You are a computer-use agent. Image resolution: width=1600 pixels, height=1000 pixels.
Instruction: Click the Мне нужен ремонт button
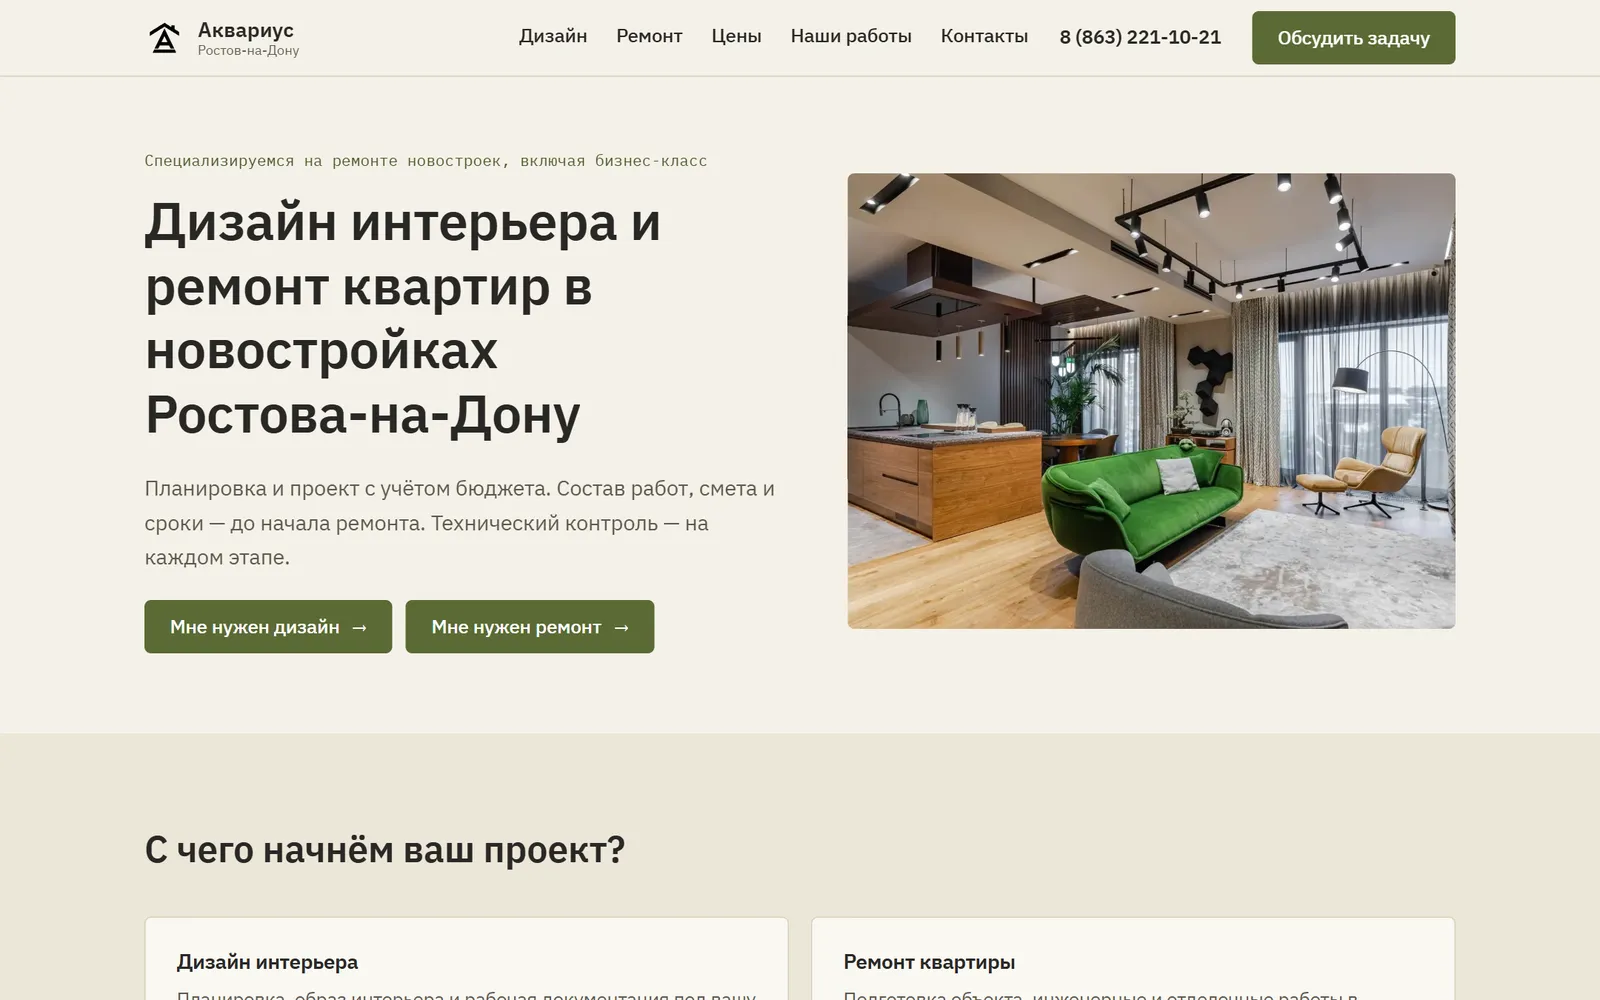[x=530, y=627]
